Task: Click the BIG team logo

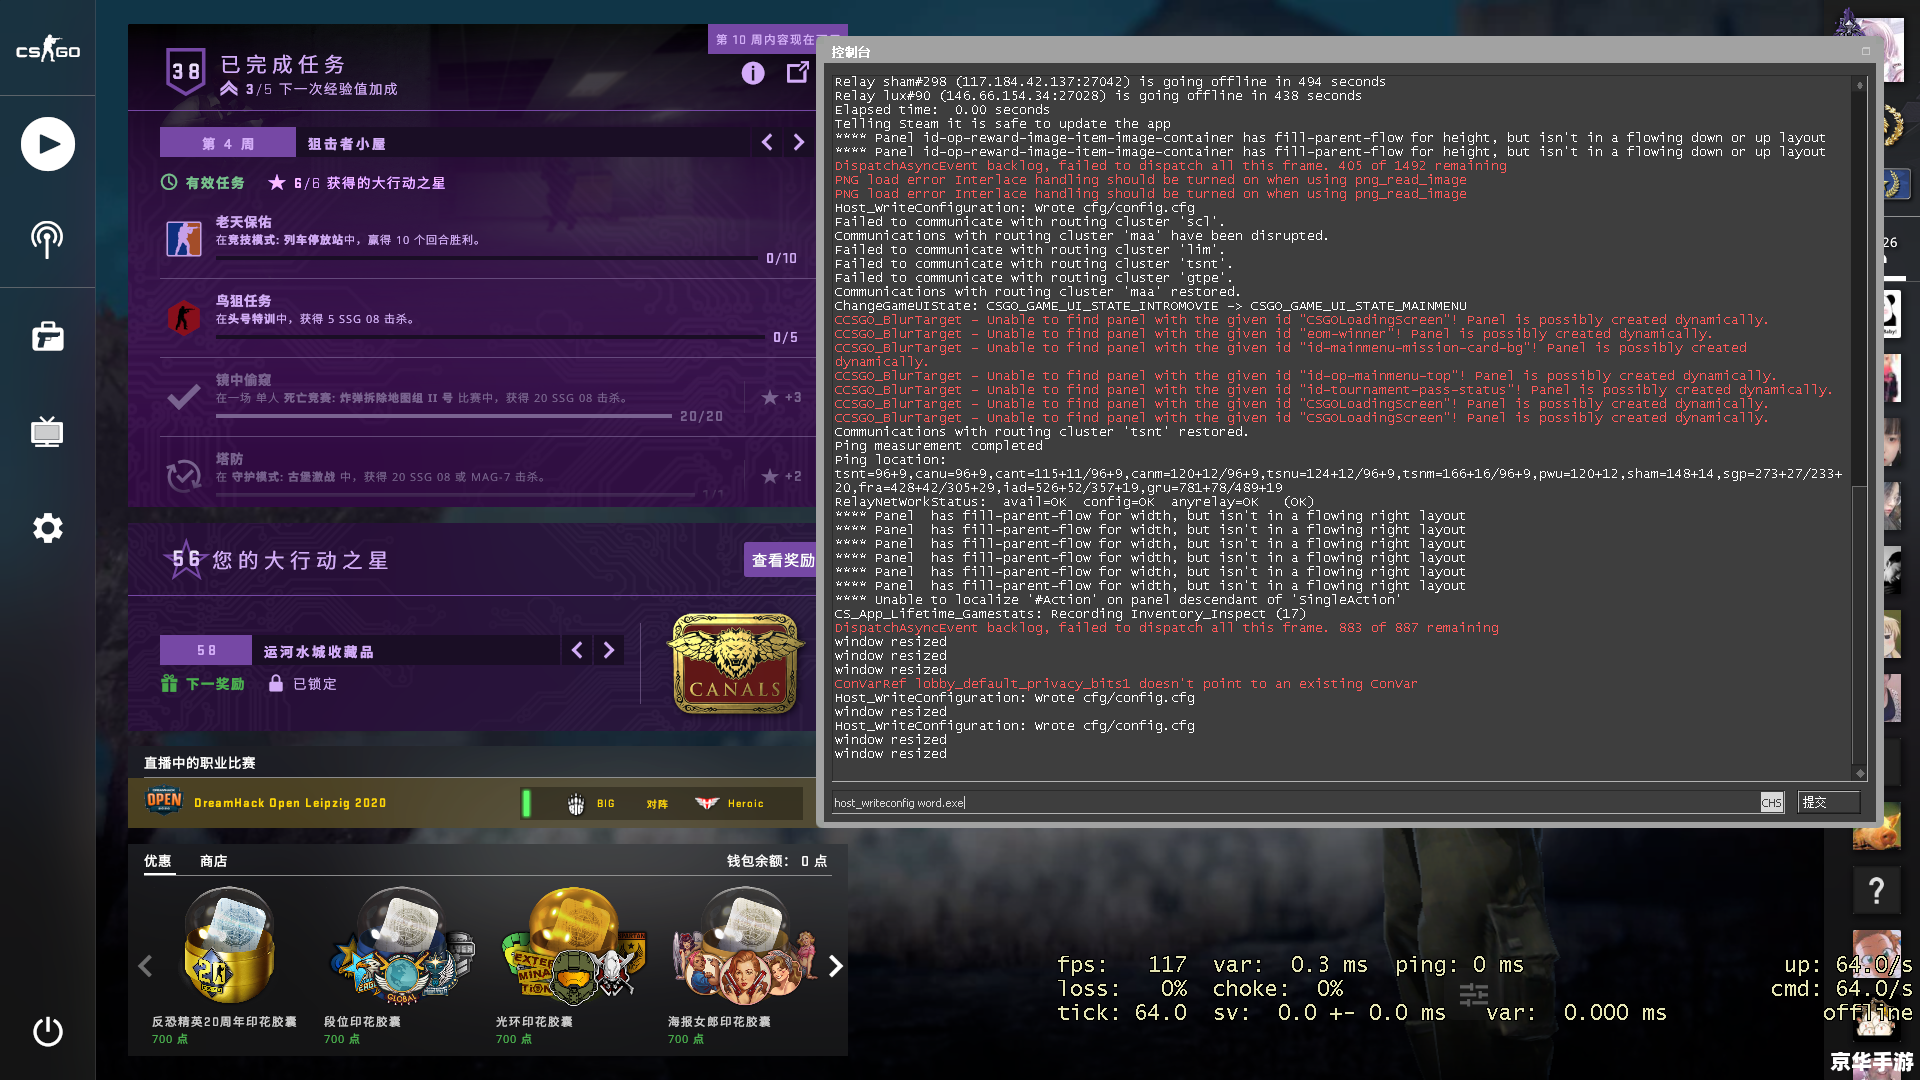Action: 576,803
